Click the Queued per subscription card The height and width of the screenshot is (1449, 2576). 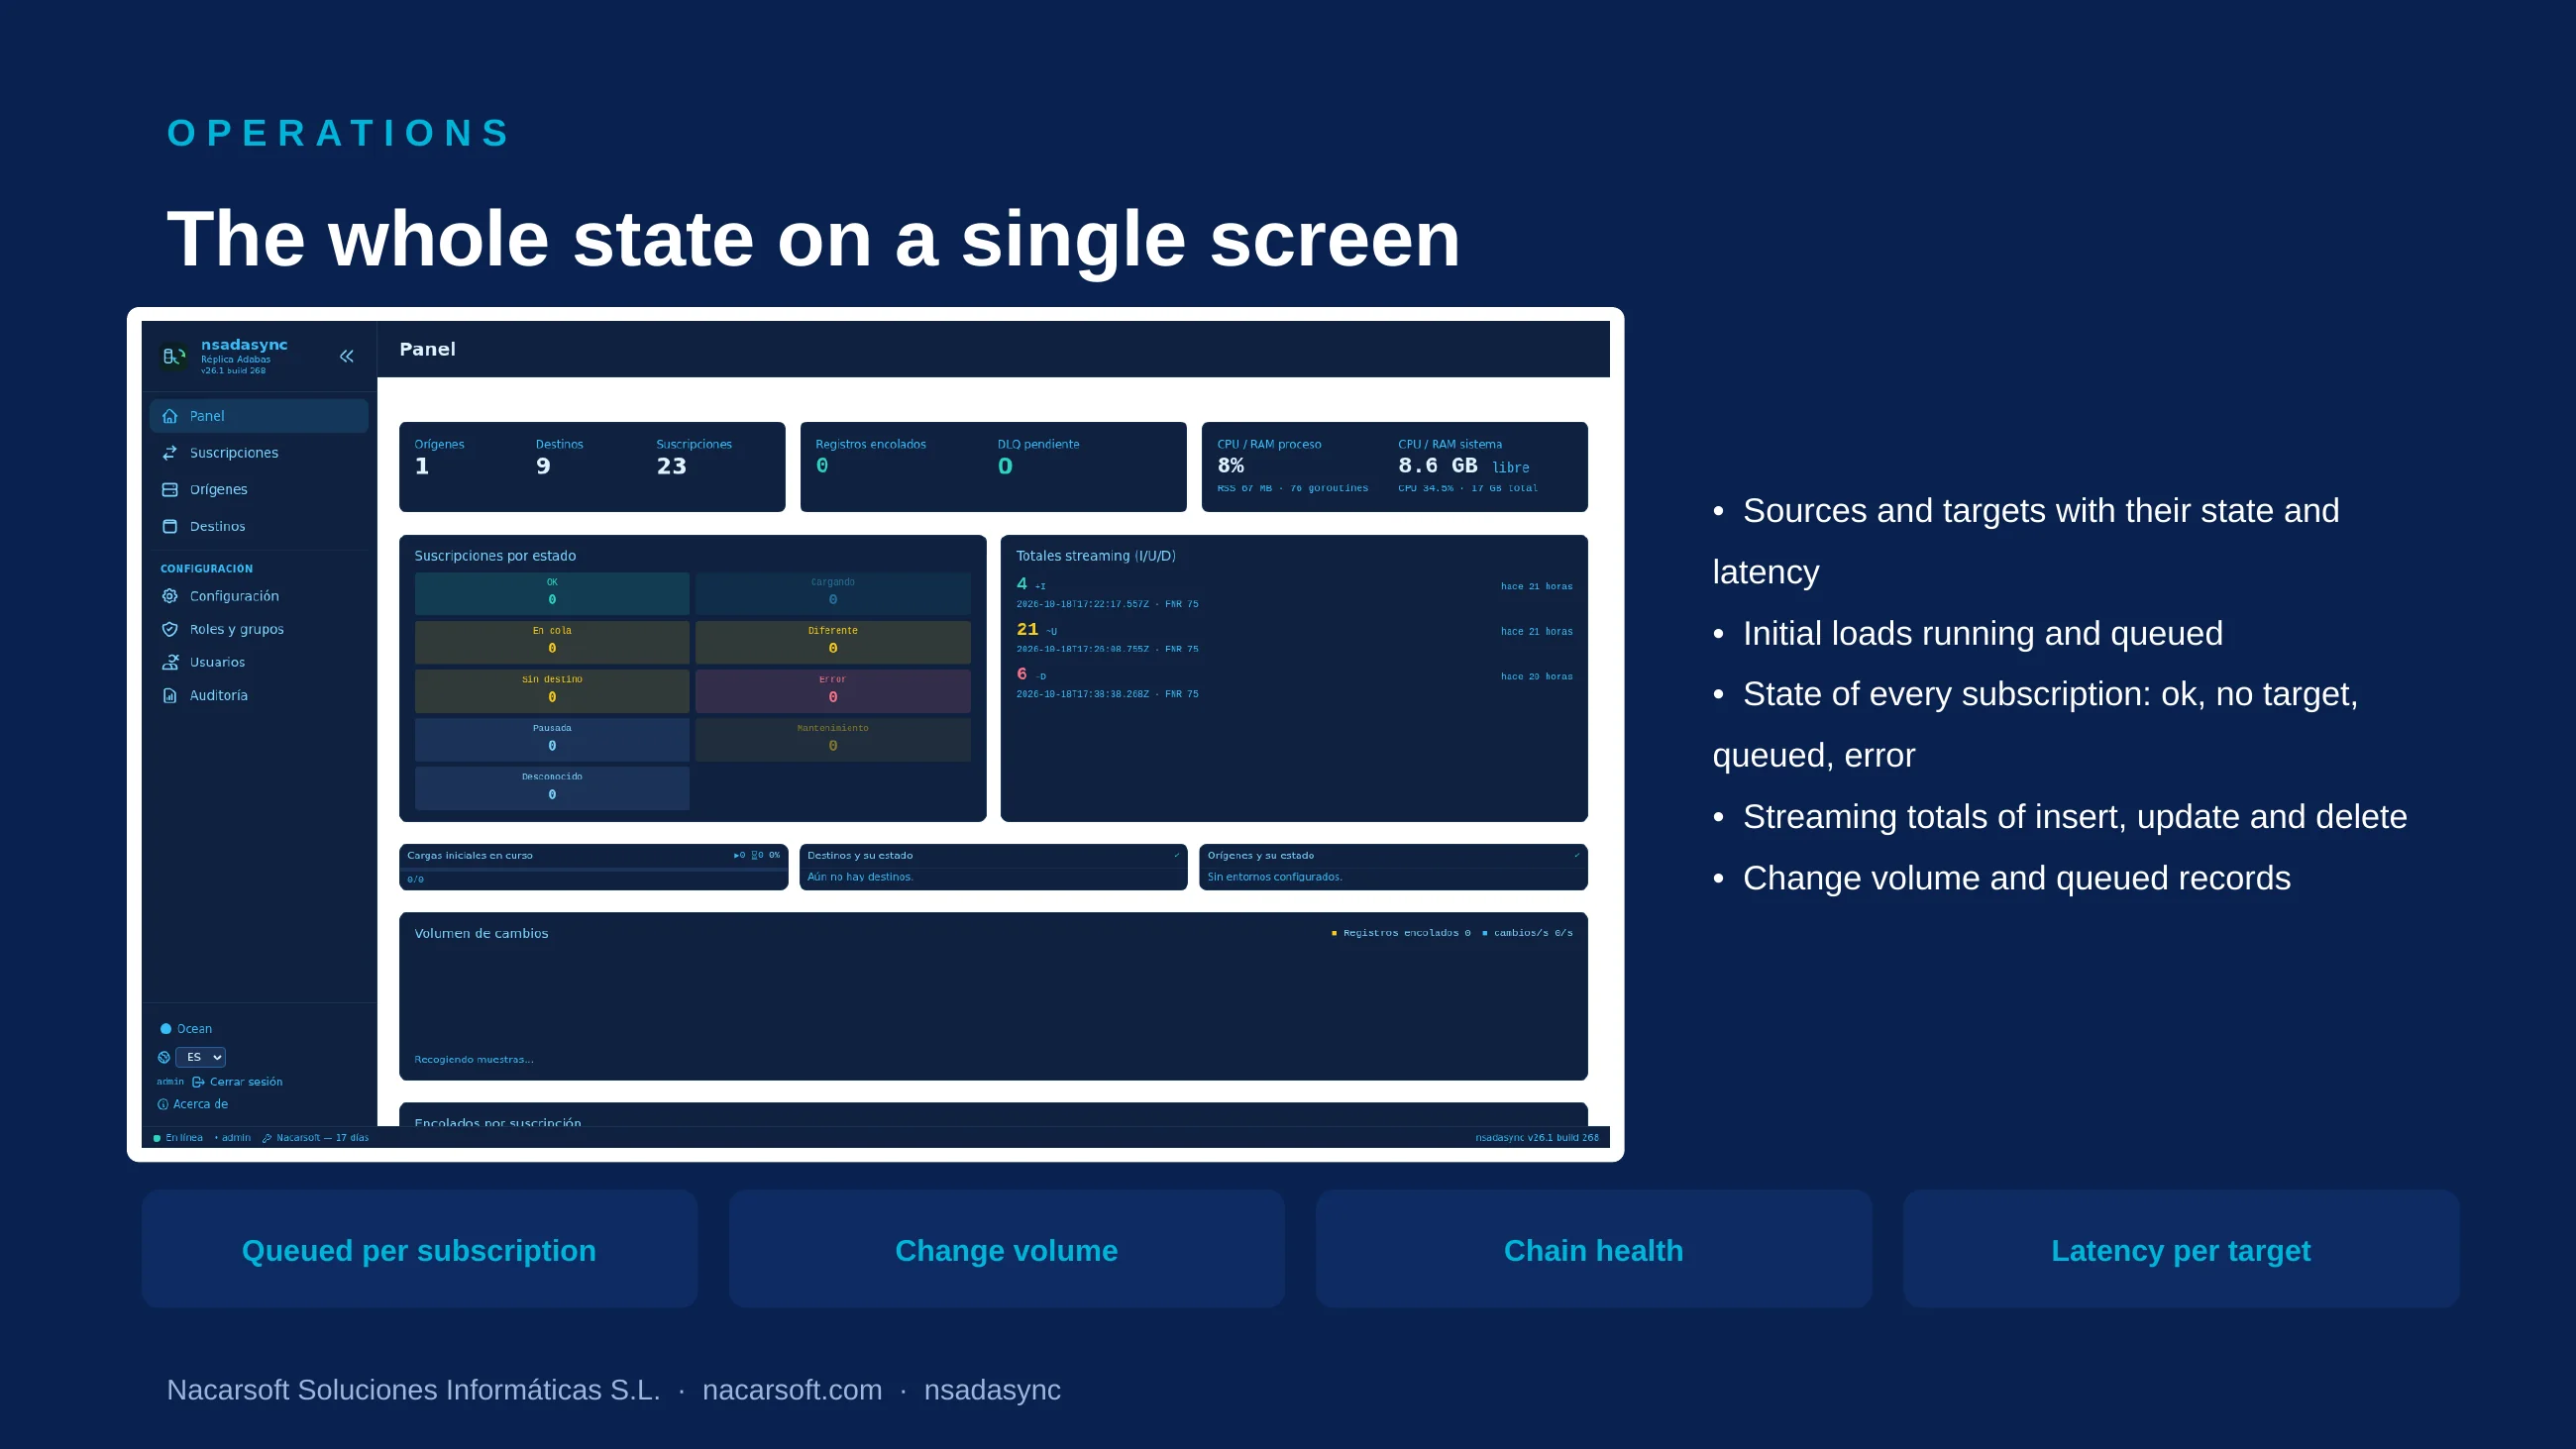click(x=419, y=1249)
